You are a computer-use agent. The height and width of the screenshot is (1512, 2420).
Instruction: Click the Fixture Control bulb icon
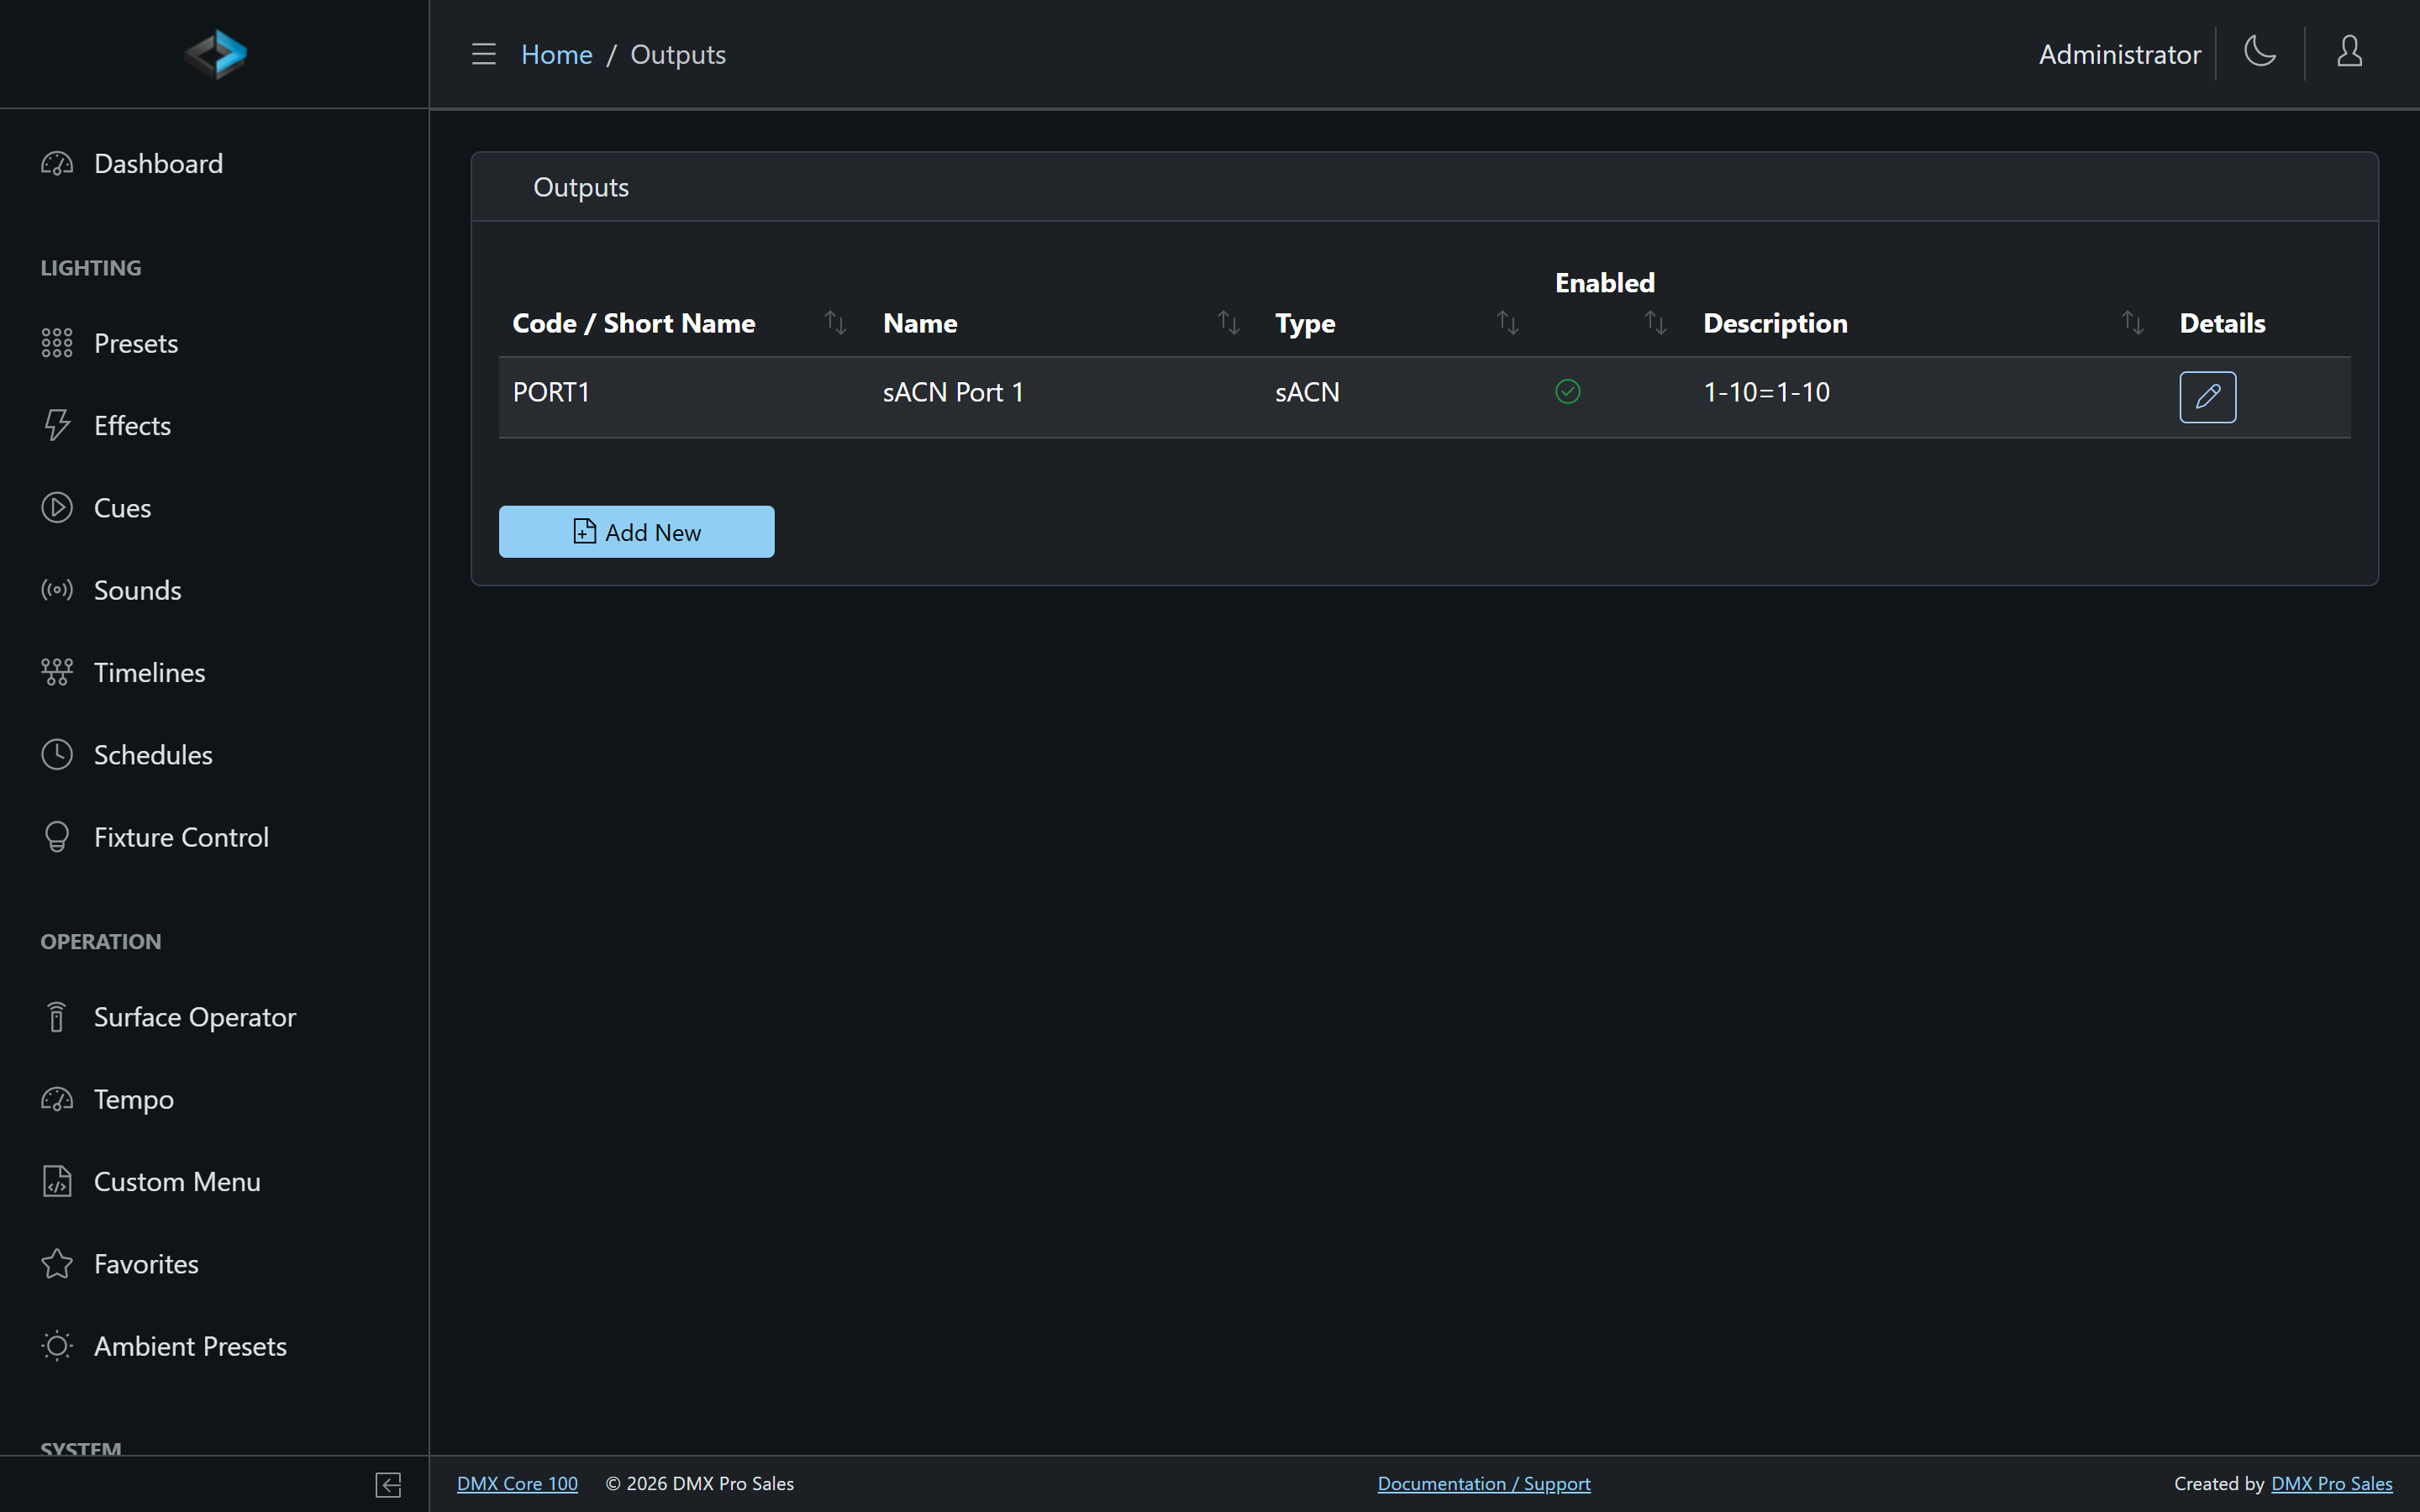point(57,837)
